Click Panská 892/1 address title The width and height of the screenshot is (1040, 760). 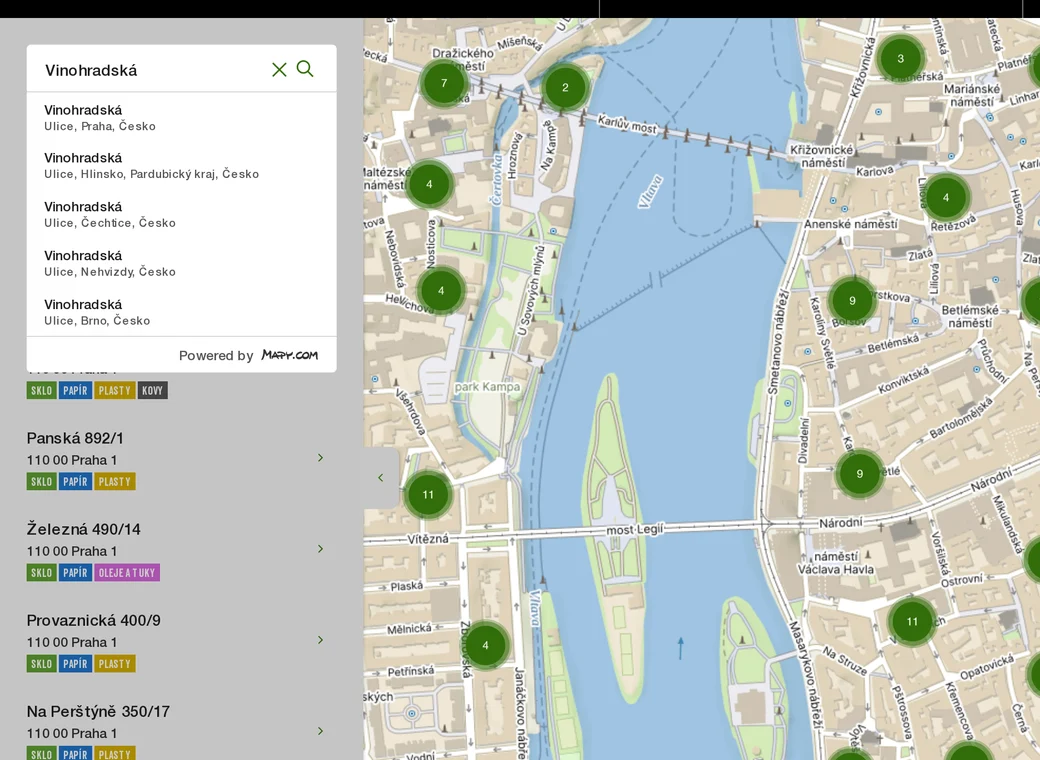[x=75, y=438]
